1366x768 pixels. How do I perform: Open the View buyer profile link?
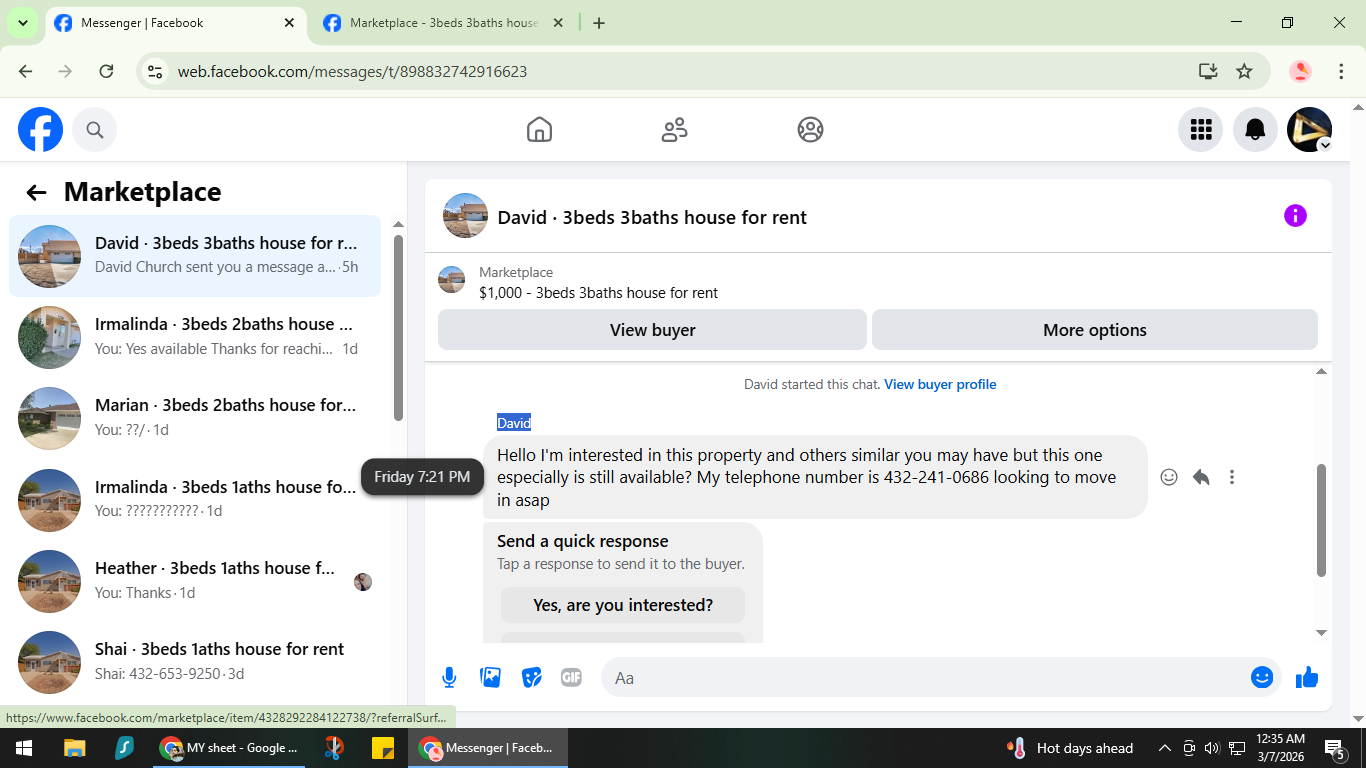coord(940,384)
